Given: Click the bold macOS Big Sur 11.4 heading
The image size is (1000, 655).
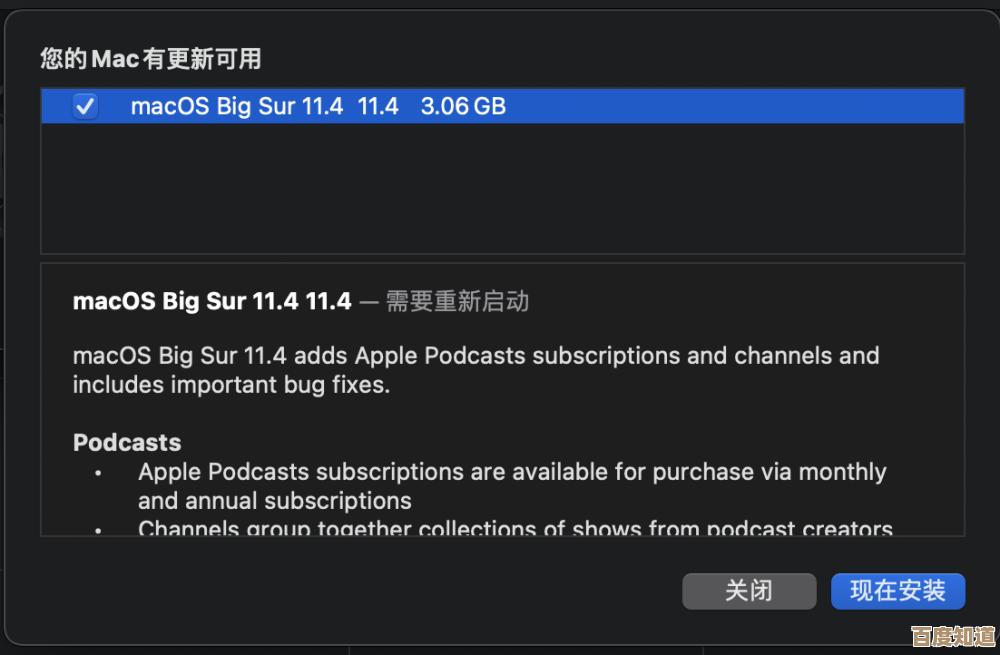Looking at the screenshot, I should click(x=212, y=301).
